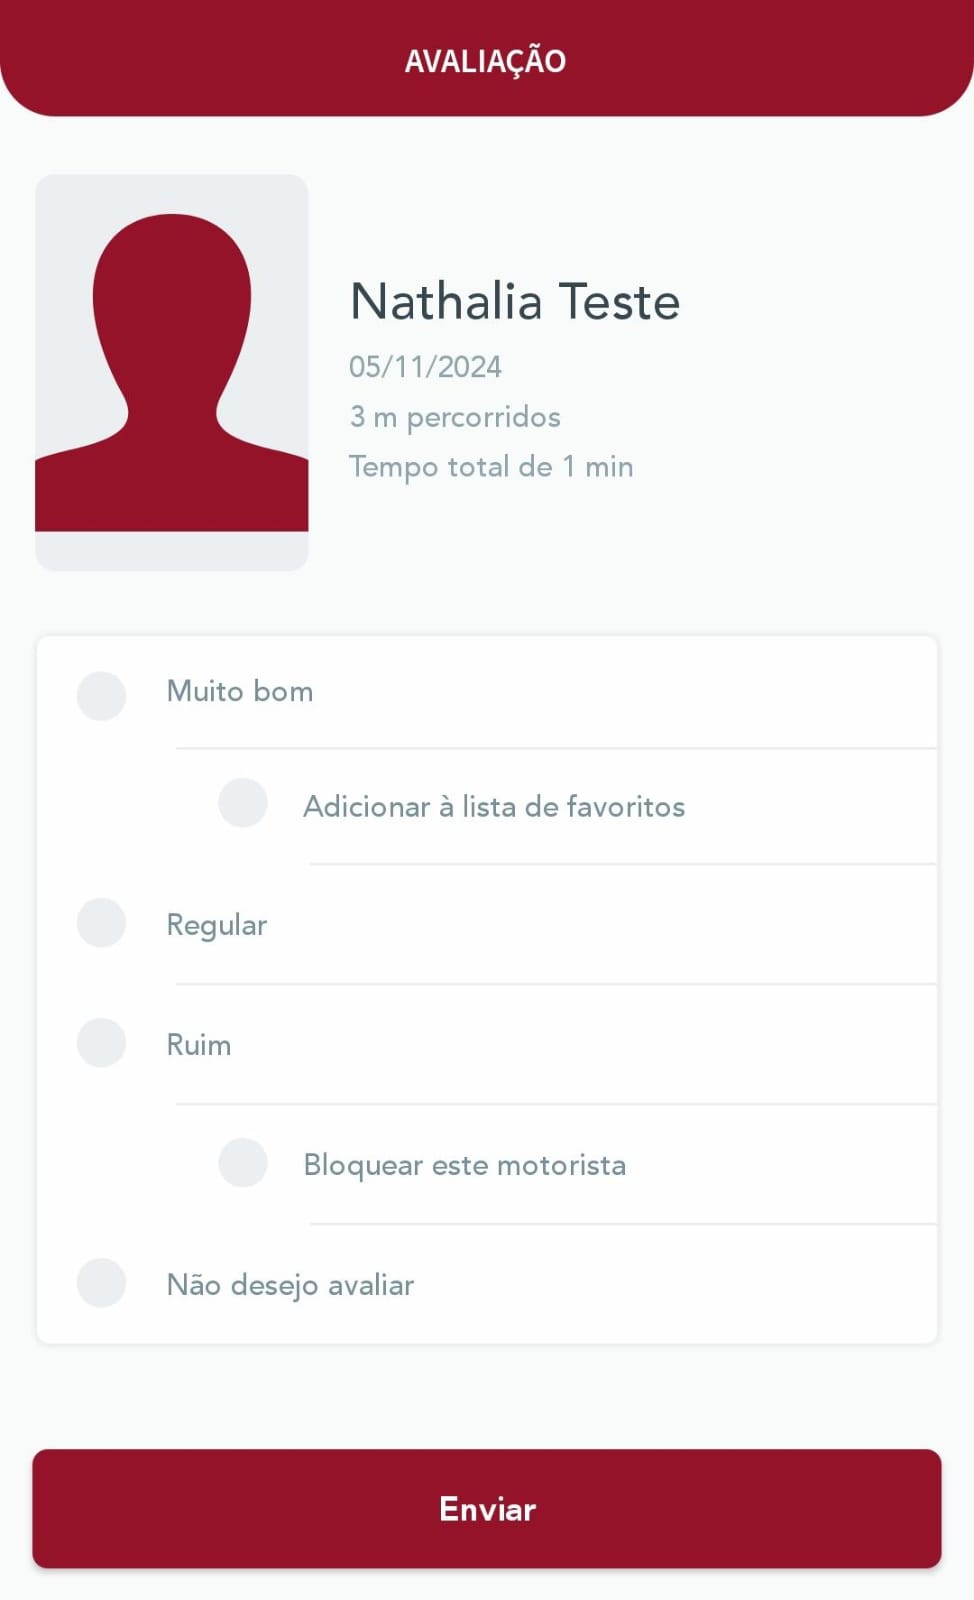Click the ride date 05/11/2024
Screen dimensions: 974x1600
click(x=425, y=367)
